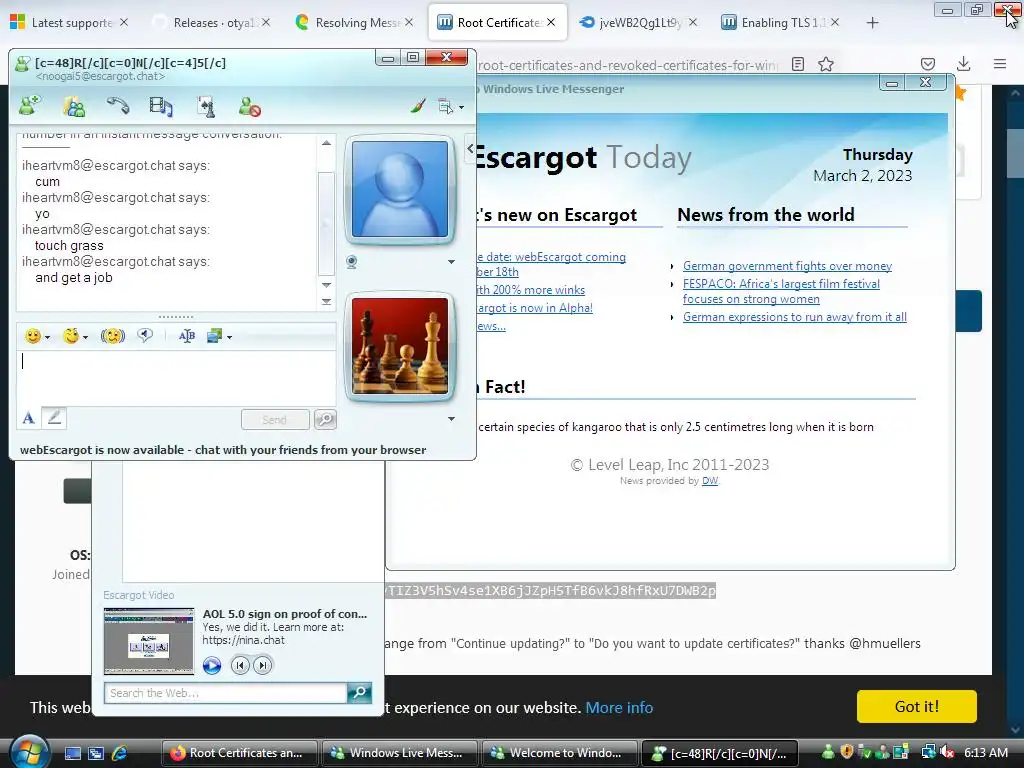Bookmark this page star icon

[826, 64]
